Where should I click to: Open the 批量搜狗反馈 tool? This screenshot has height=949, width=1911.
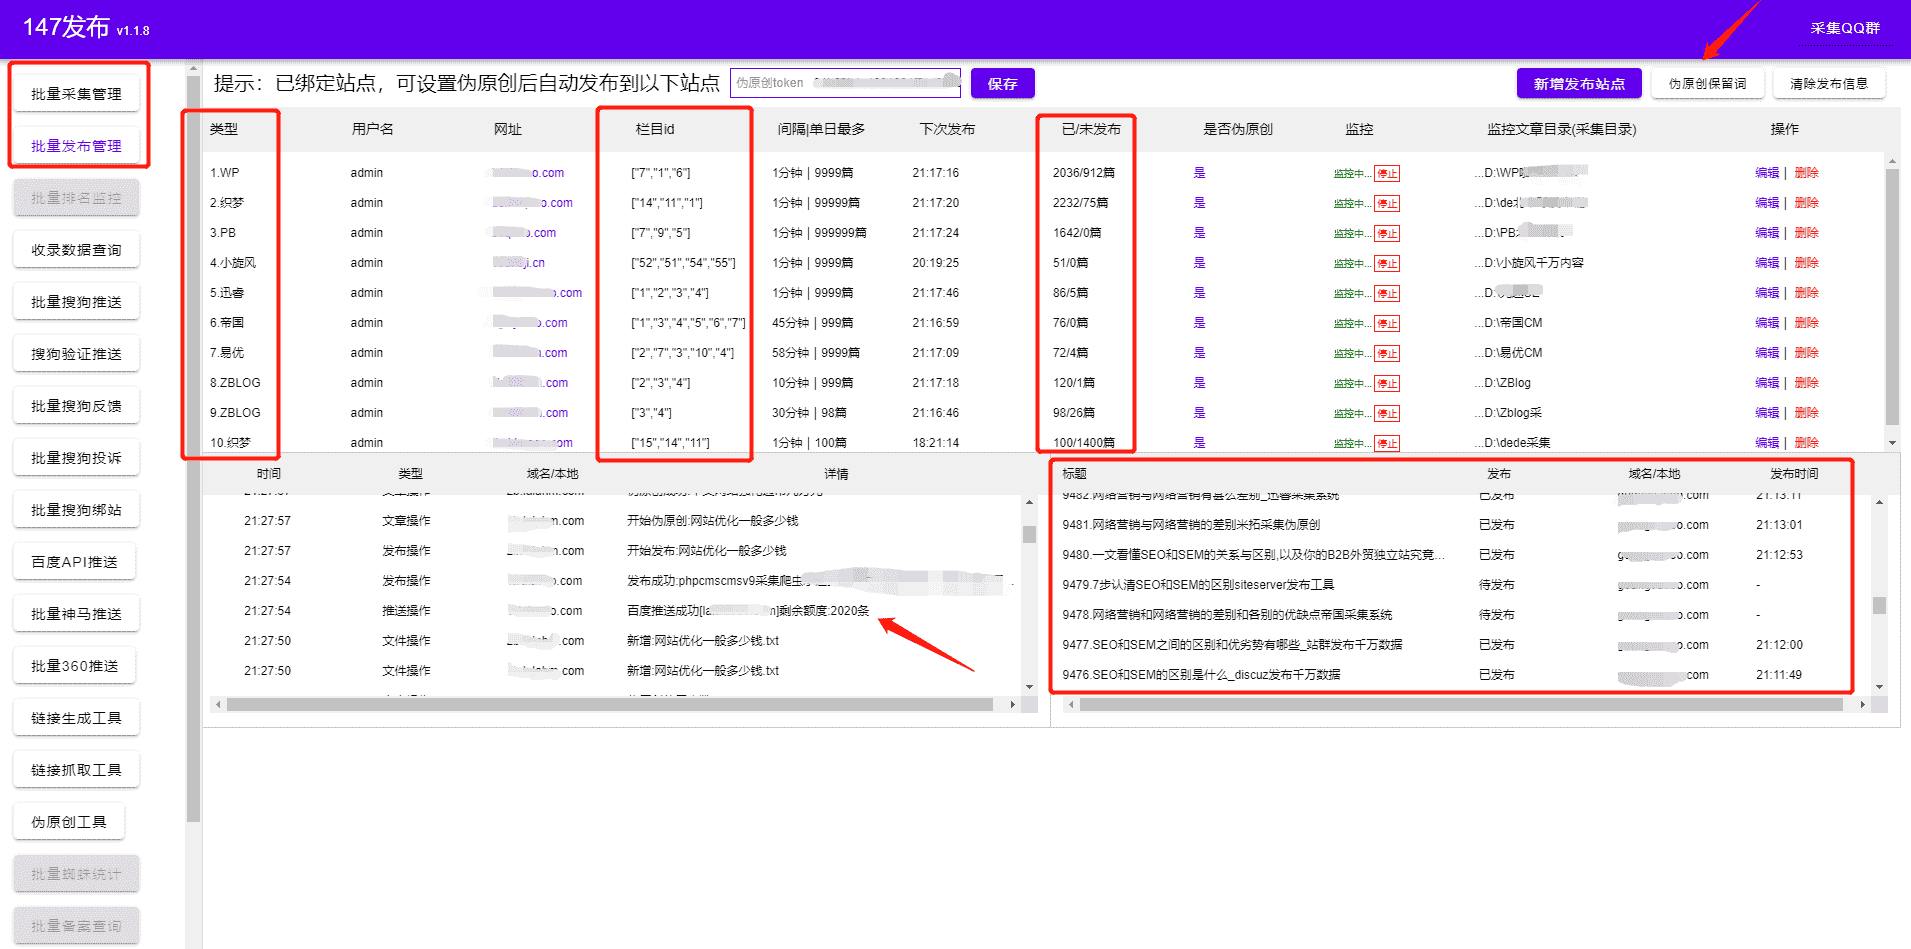[76, 405]
